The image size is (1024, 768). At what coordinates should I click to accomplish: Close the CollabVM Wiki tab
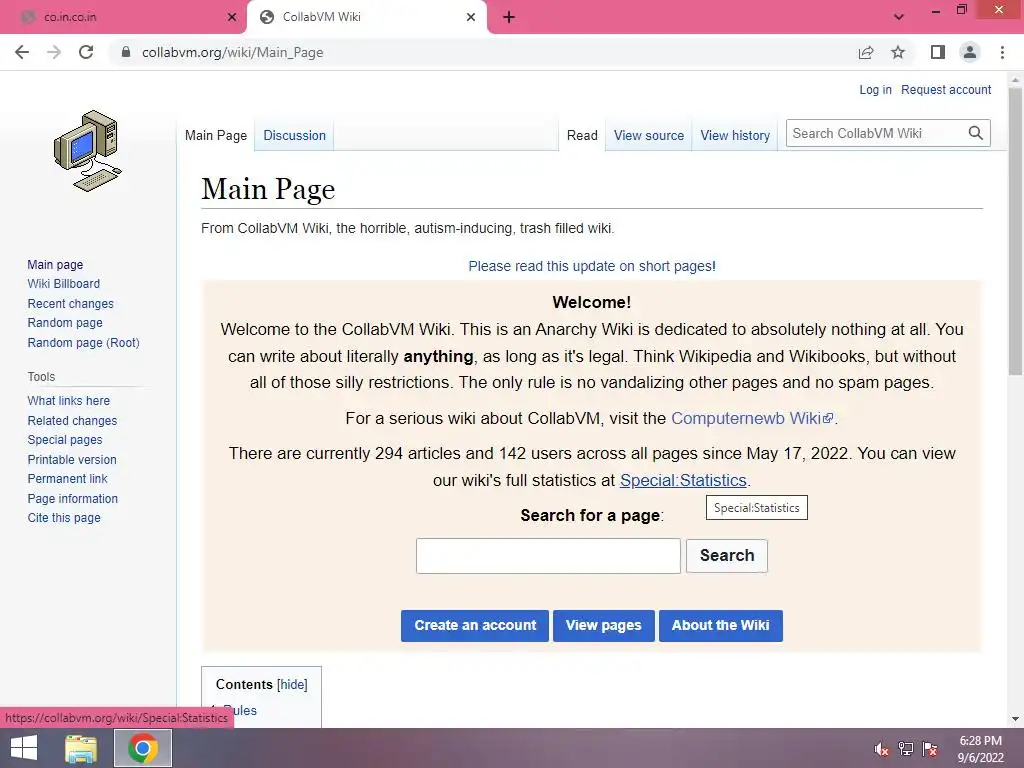tap(471, 17)
